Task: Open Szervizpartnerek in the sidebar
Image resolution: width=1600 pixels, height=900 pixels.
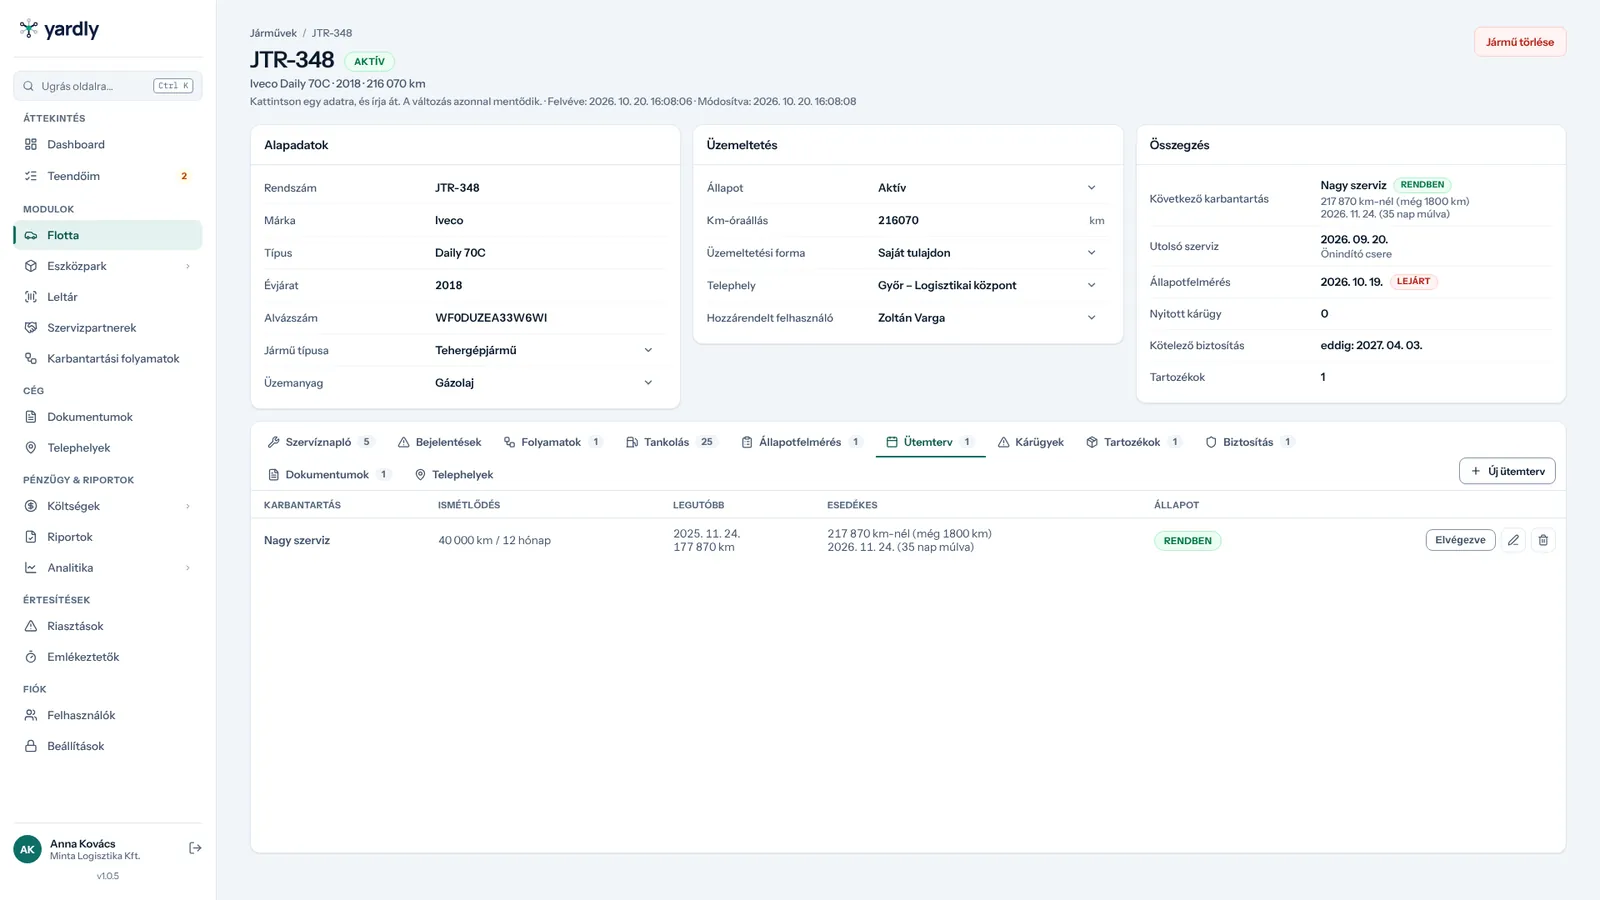Action: 108,328
